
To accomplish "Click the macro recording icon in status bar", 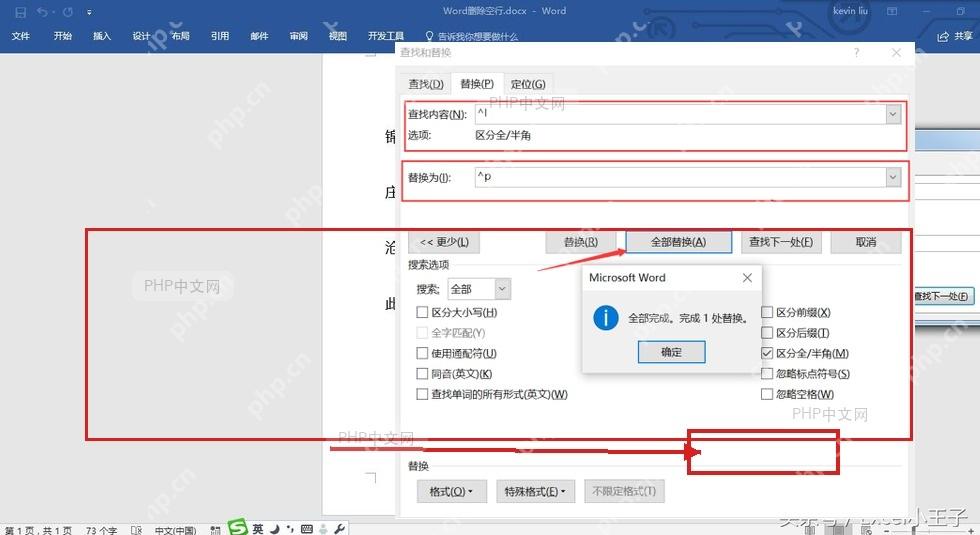I will [215, 530].
